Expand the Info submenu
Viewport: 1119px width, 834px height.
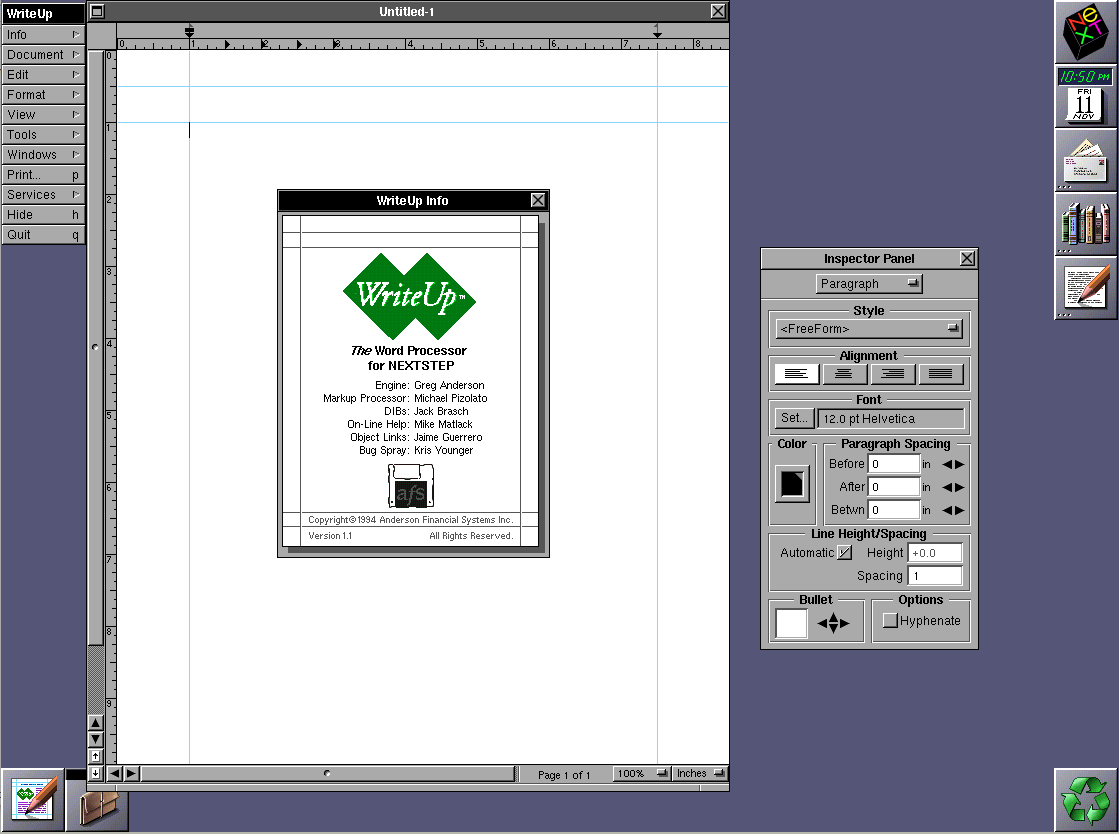click(x=43, y=34)
